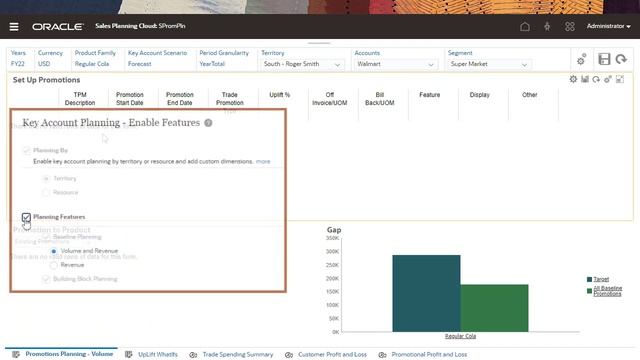The image size is (640, 360).
Task: Click the Bill Back/UOM column header
Action: click(x=380, y=99)
